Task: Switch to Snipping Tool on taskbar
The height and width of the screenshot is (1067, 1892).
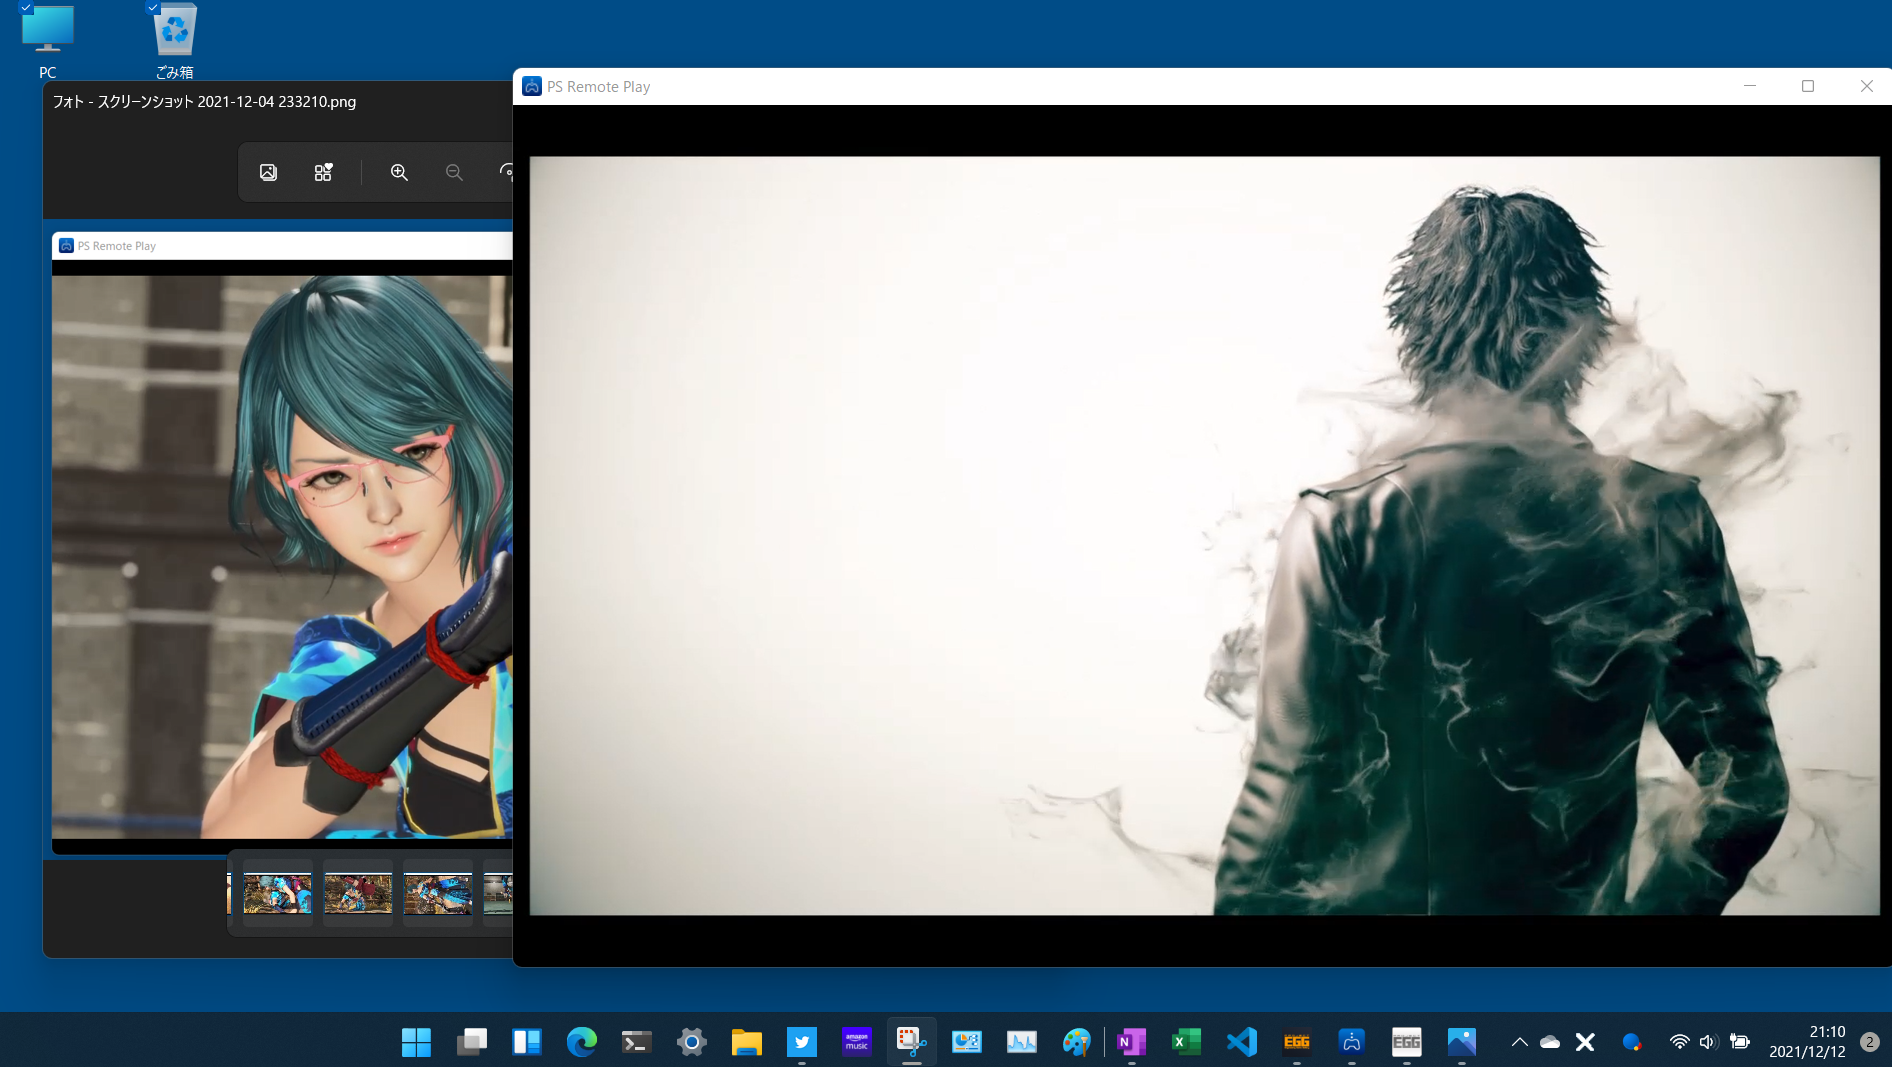Action: (x=911, y=1042)
